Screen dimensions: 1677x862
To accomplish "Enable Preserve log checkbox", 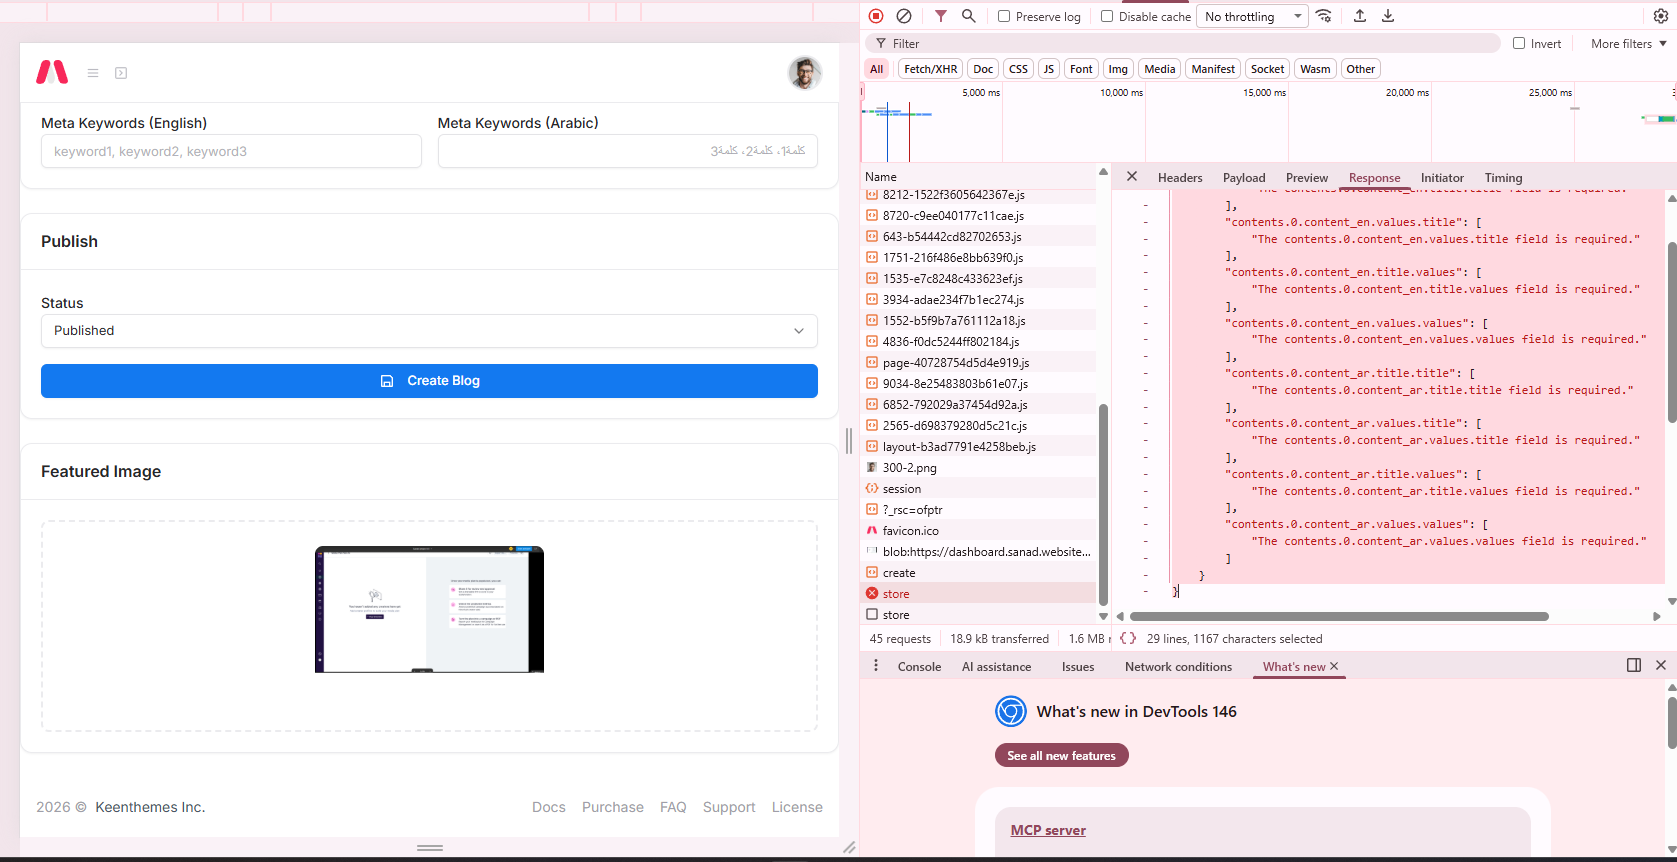I will 1004,16.
